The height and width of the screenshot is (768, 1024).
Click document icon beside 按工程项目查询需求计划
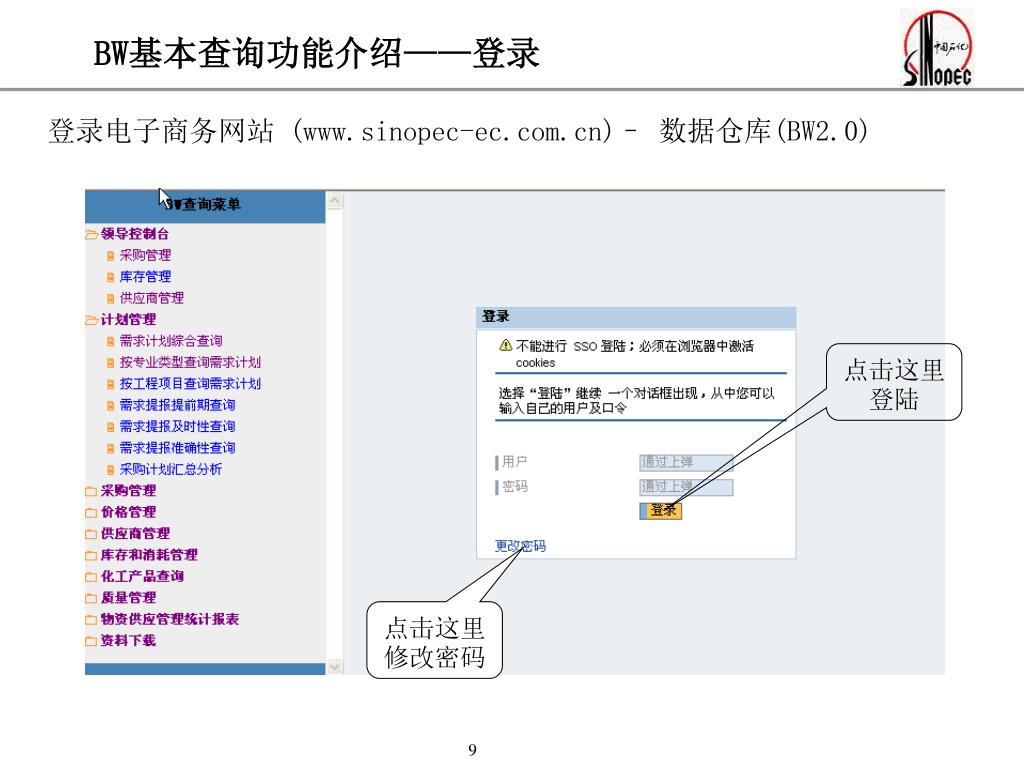(111, 384)
